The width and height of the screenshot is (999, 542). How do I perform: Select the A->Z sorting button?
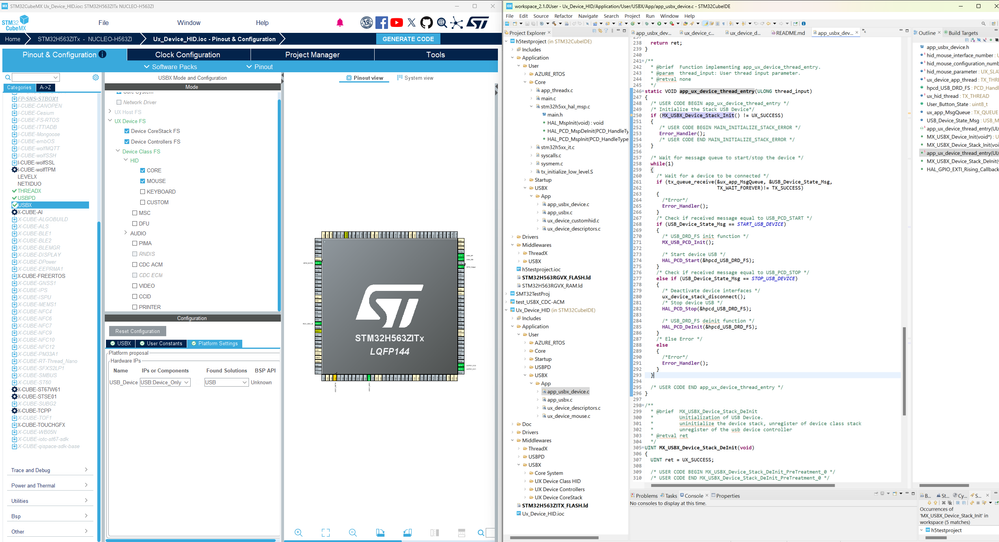click(x=45, y=87)
